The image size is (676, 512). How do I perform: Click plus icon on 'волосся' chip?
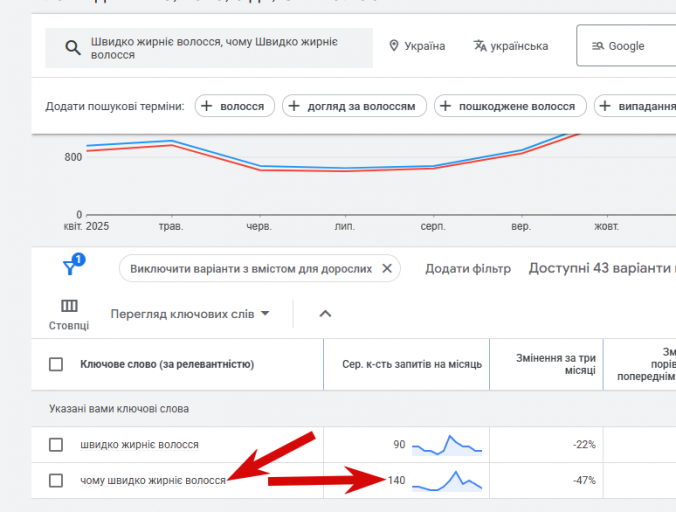[207, 106]
